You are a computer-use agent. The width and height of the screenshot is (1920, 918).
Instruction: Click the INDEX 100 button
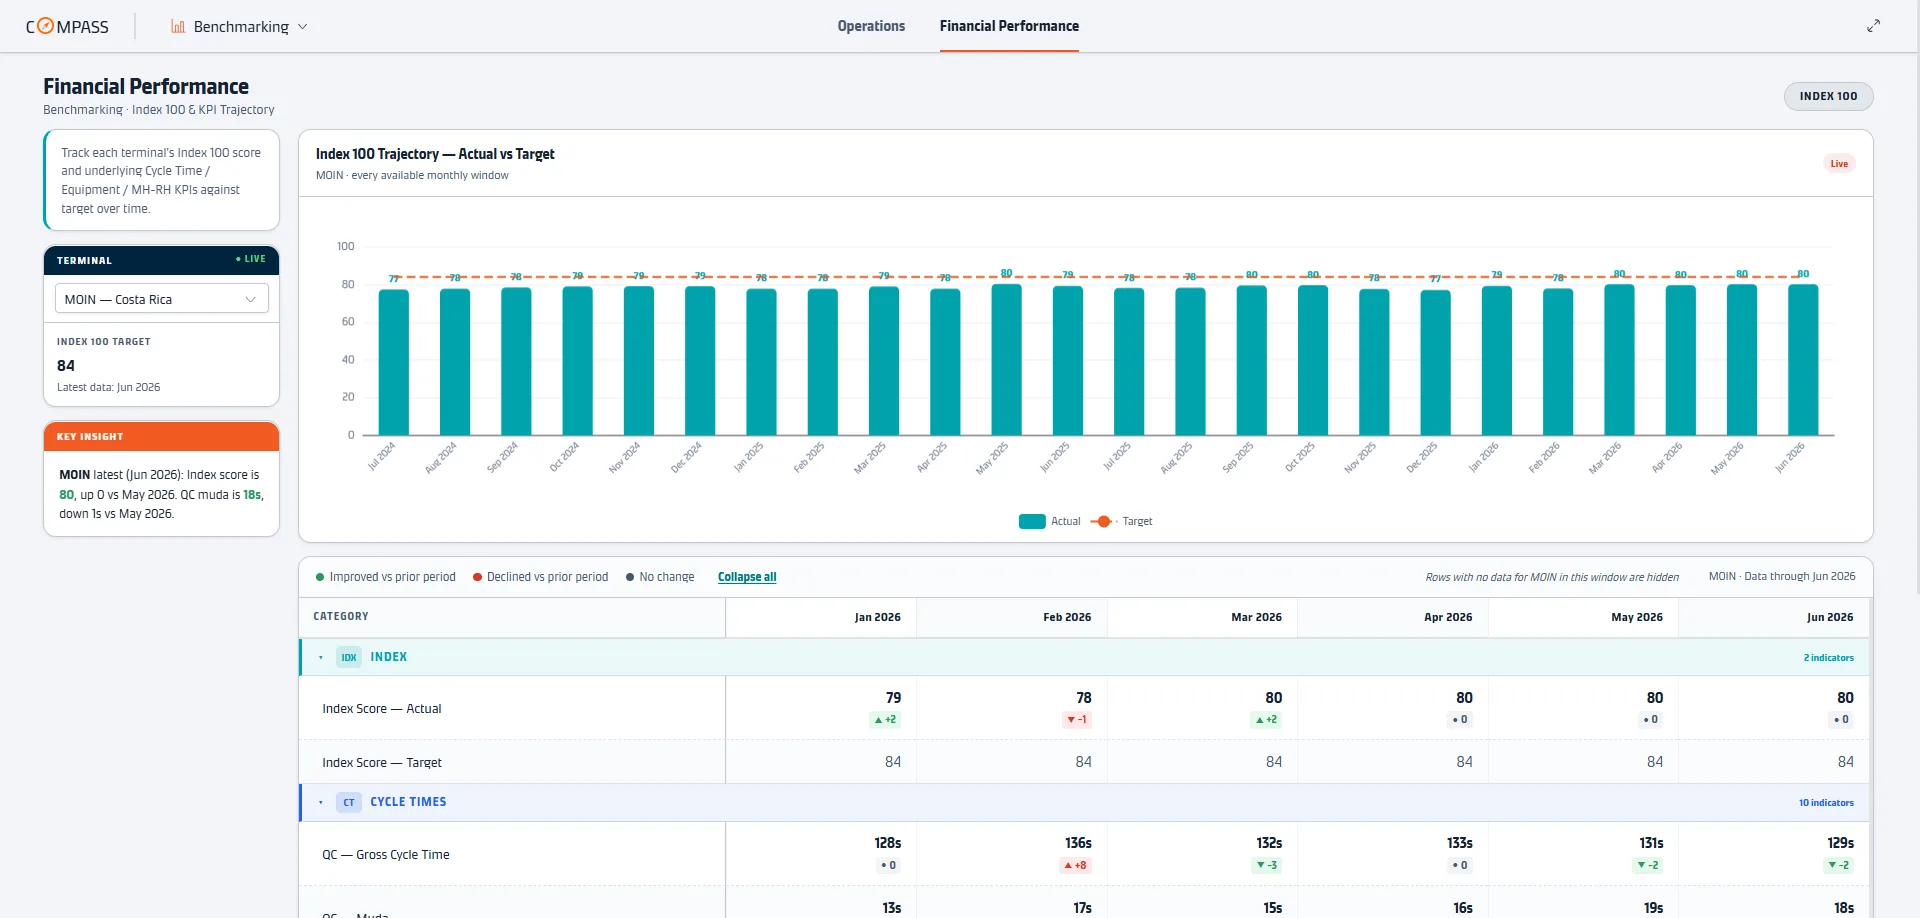click(x=1828, y=96)
